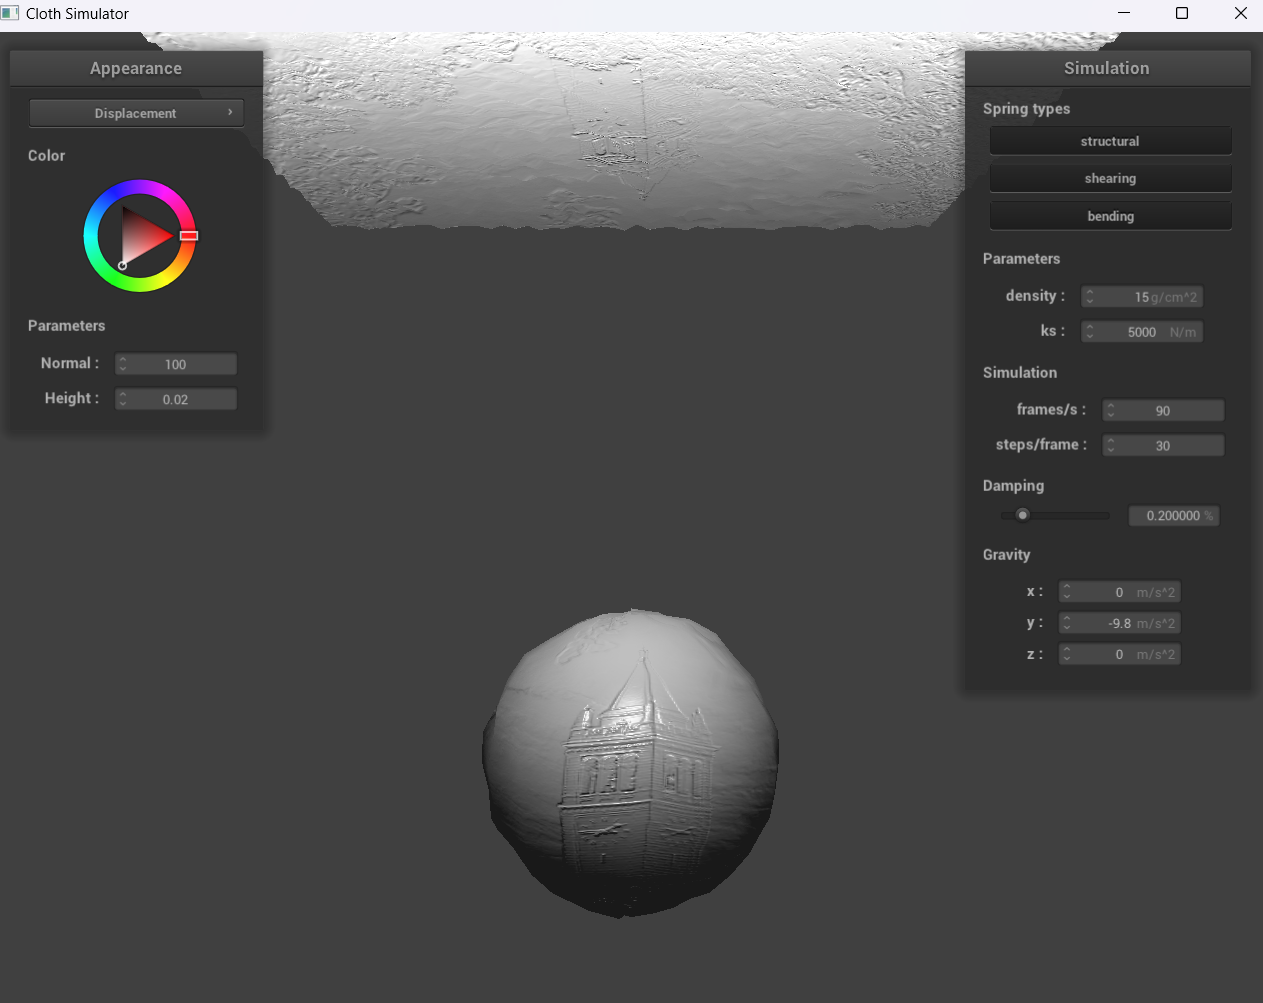
Task: Toggle the shearing spring type
Action: click(x=1110, y=178)
